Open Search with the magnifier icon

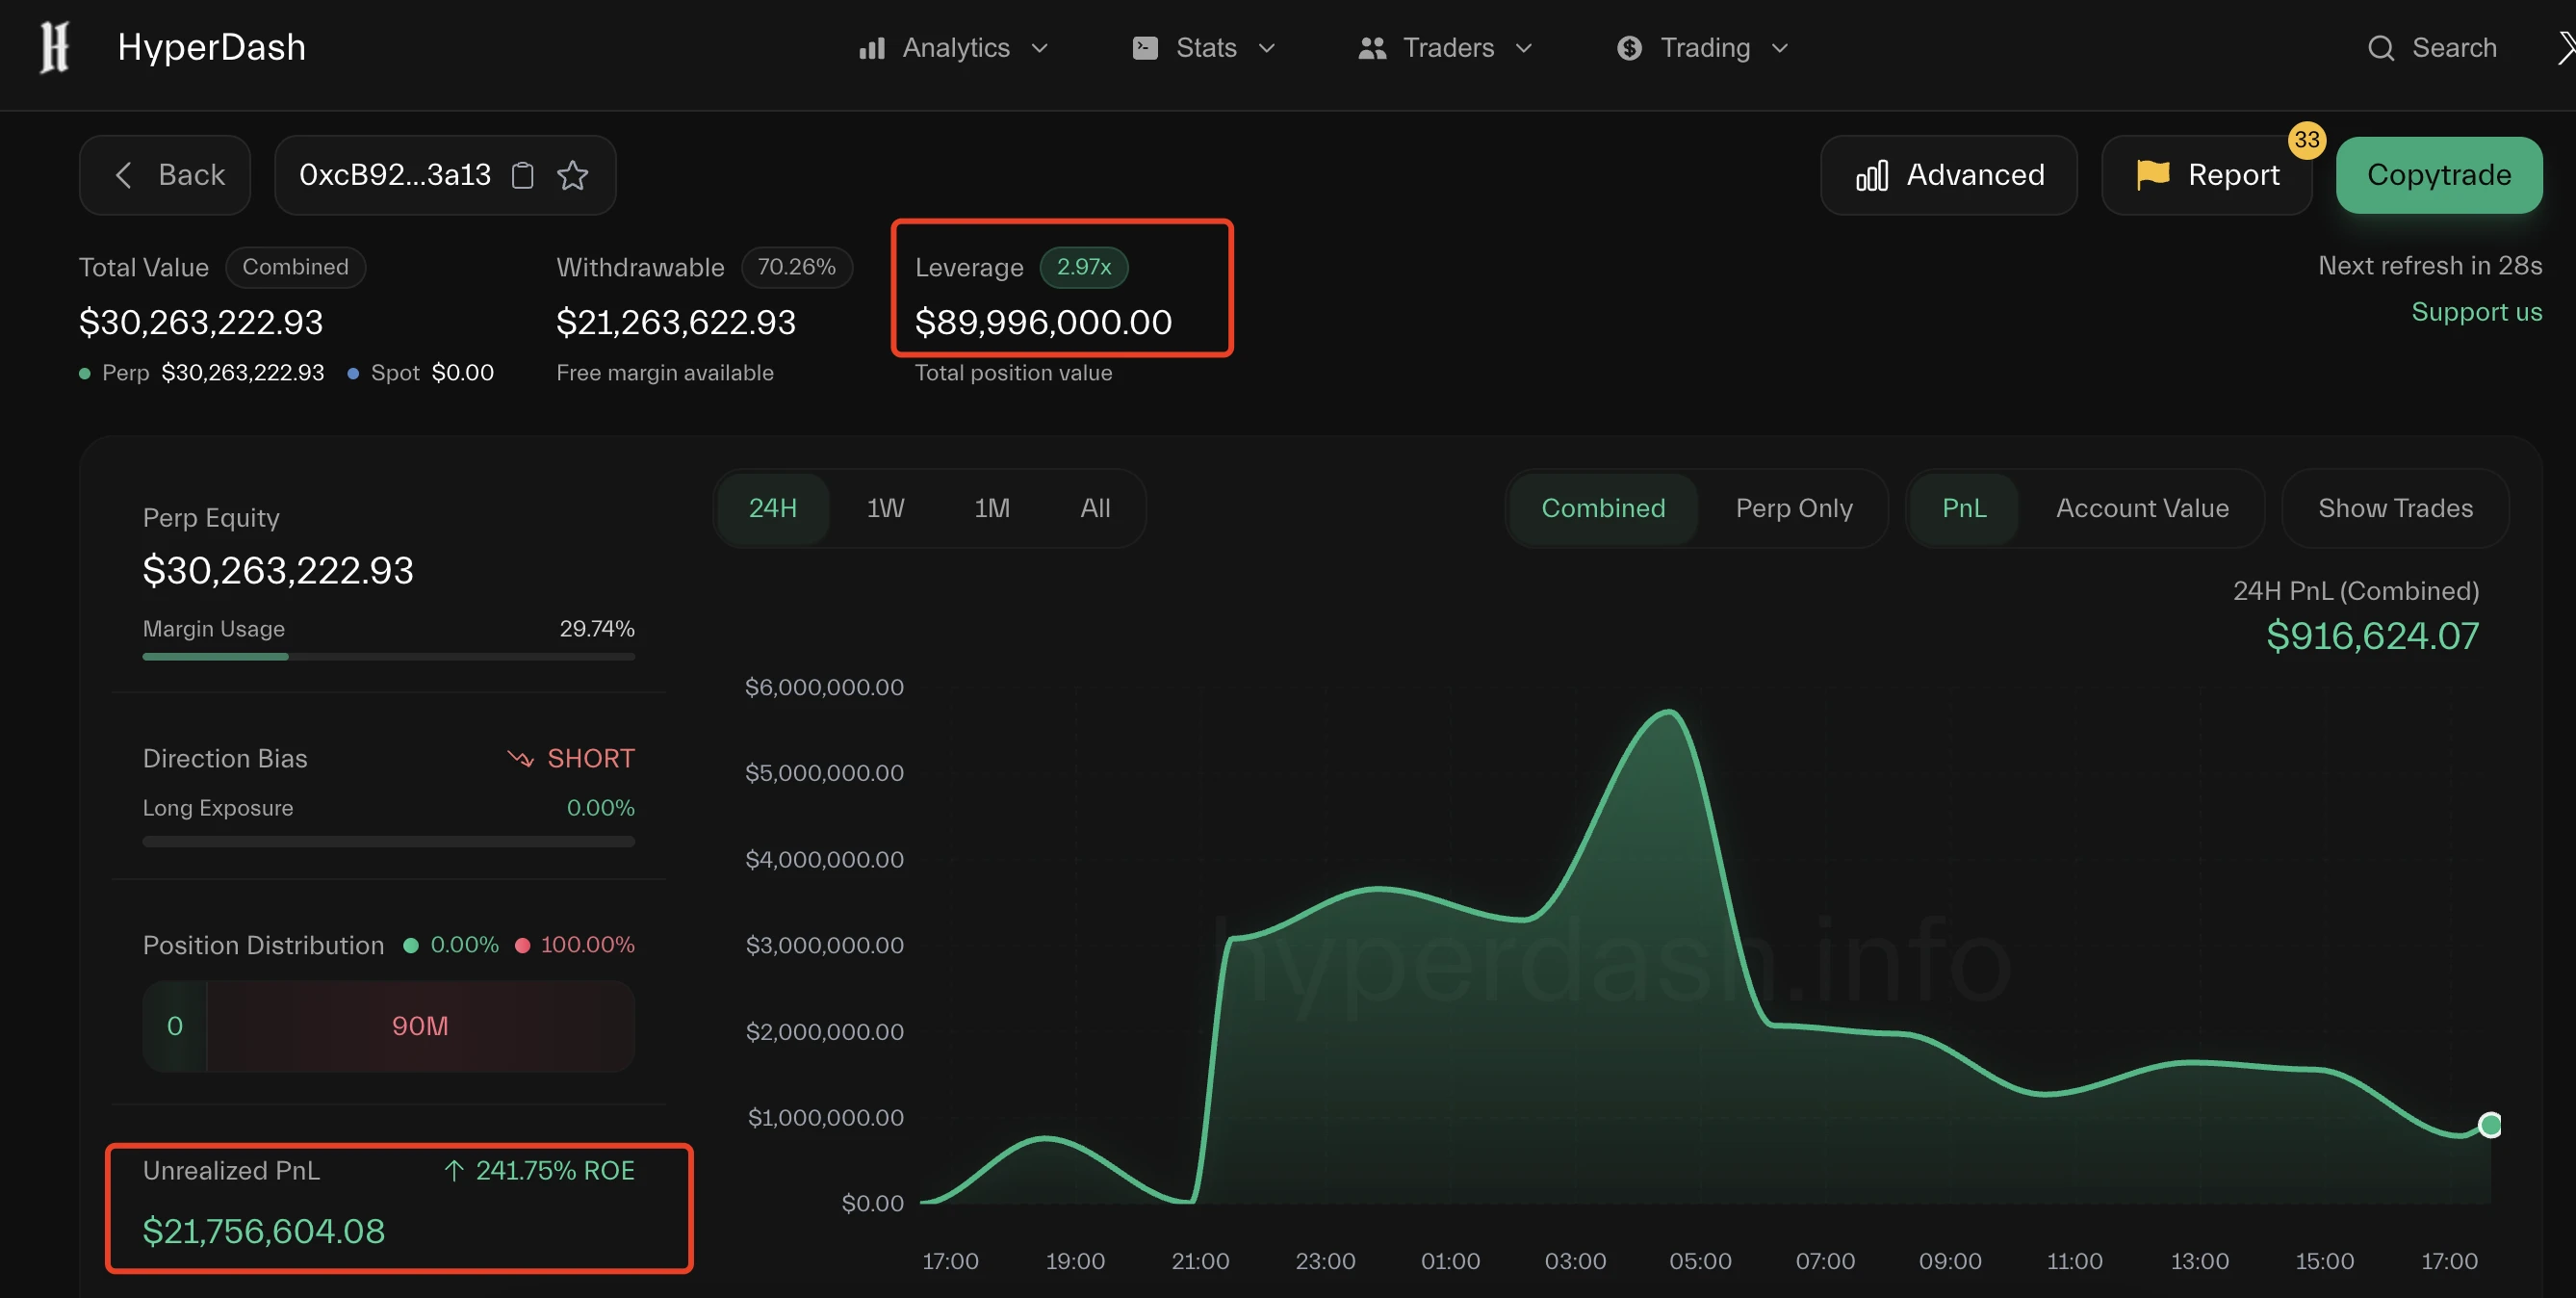click(2381, 47)
